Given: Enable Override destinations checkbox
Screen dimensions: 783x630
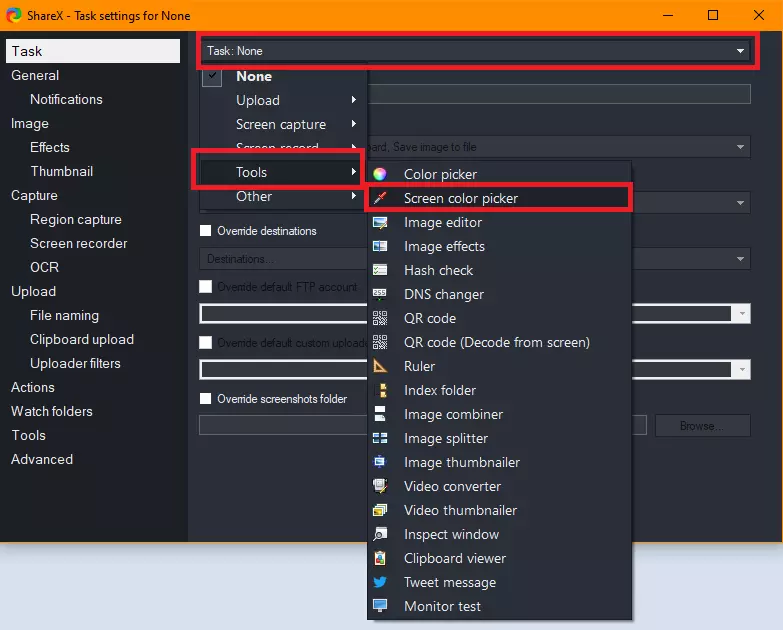Looking at the screenshot, I should (x=205, y=231).
